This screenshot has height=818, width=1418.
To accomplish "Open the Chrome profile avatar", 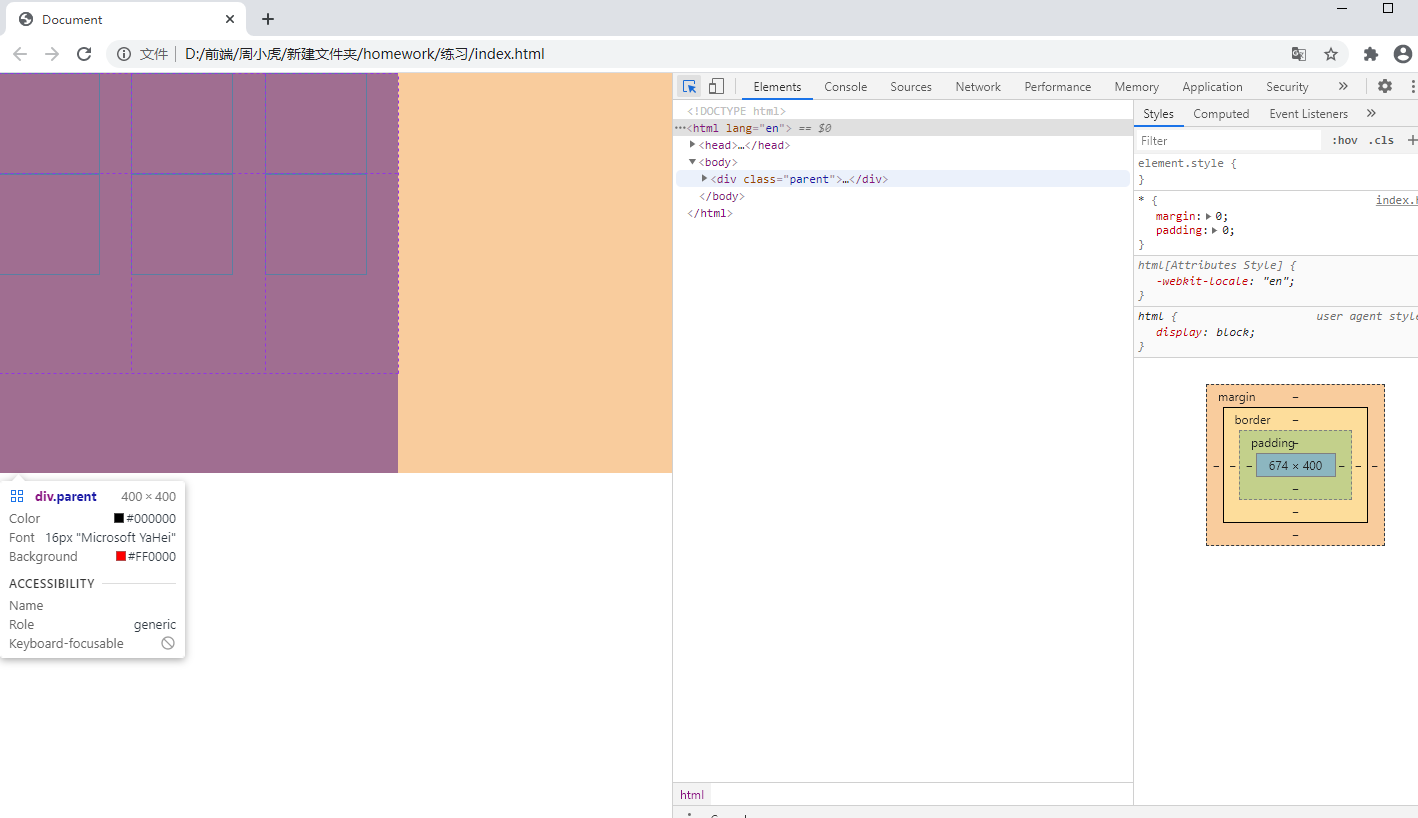I will [x=1403, y=54].
